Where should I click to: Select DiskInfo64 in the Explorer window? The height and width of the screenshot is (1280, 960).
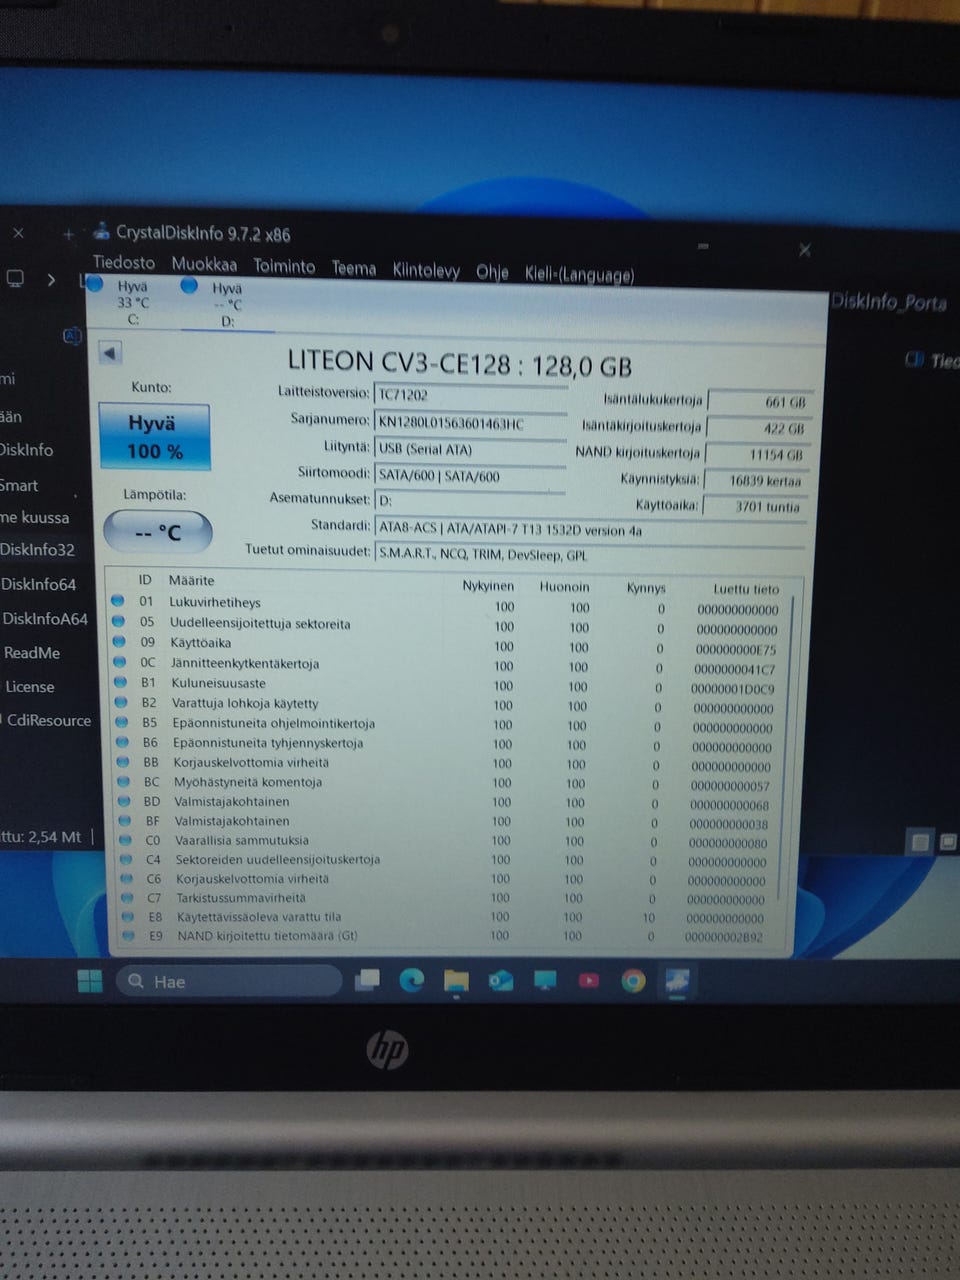point(38,584)
